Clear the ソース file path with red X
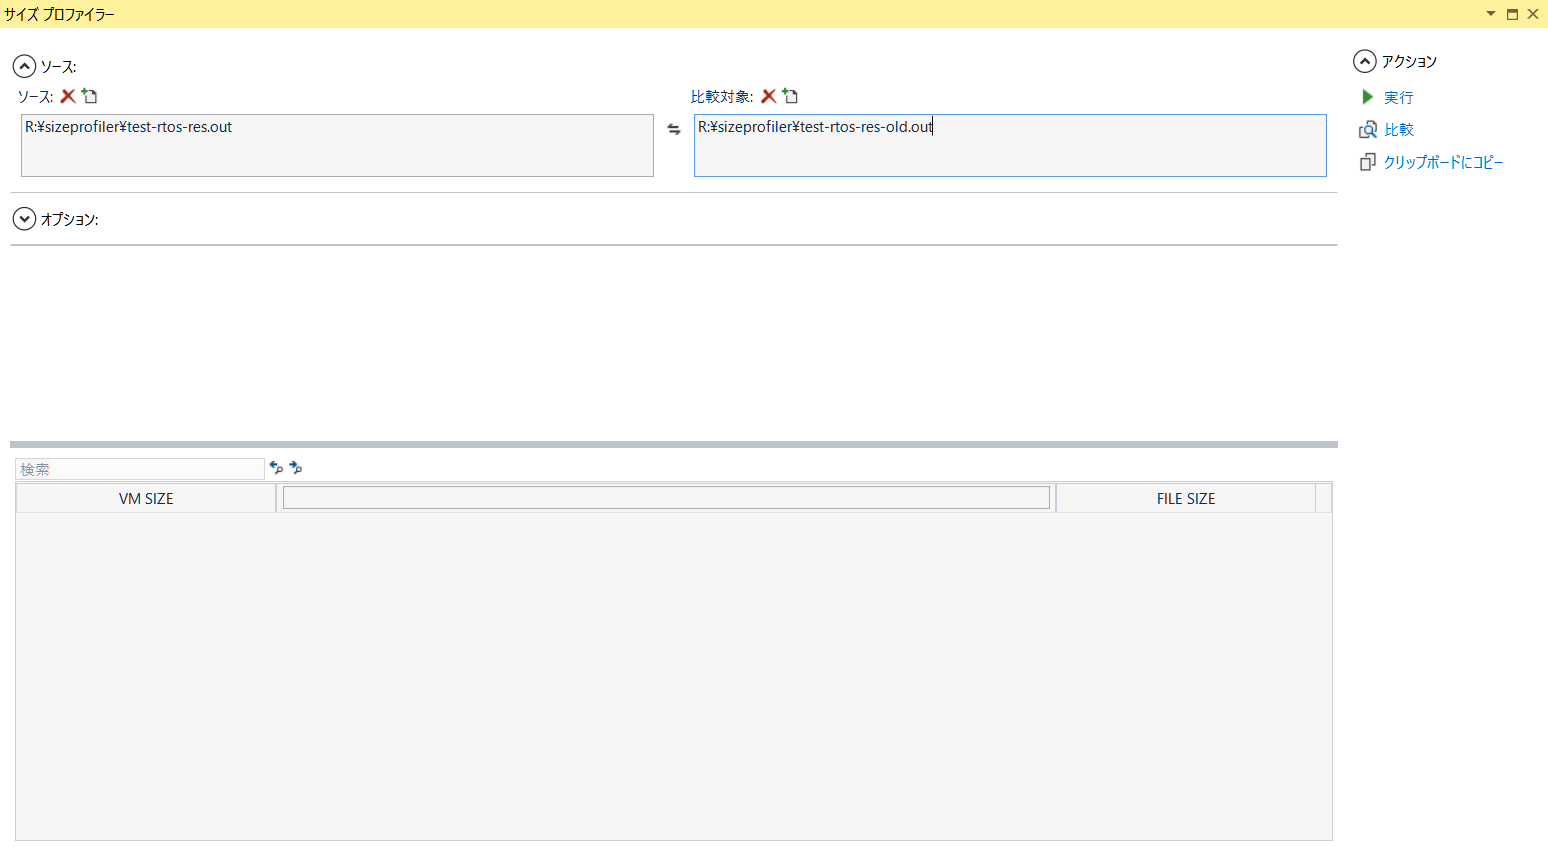The image size is (1548, 847). tap(68, 96)
